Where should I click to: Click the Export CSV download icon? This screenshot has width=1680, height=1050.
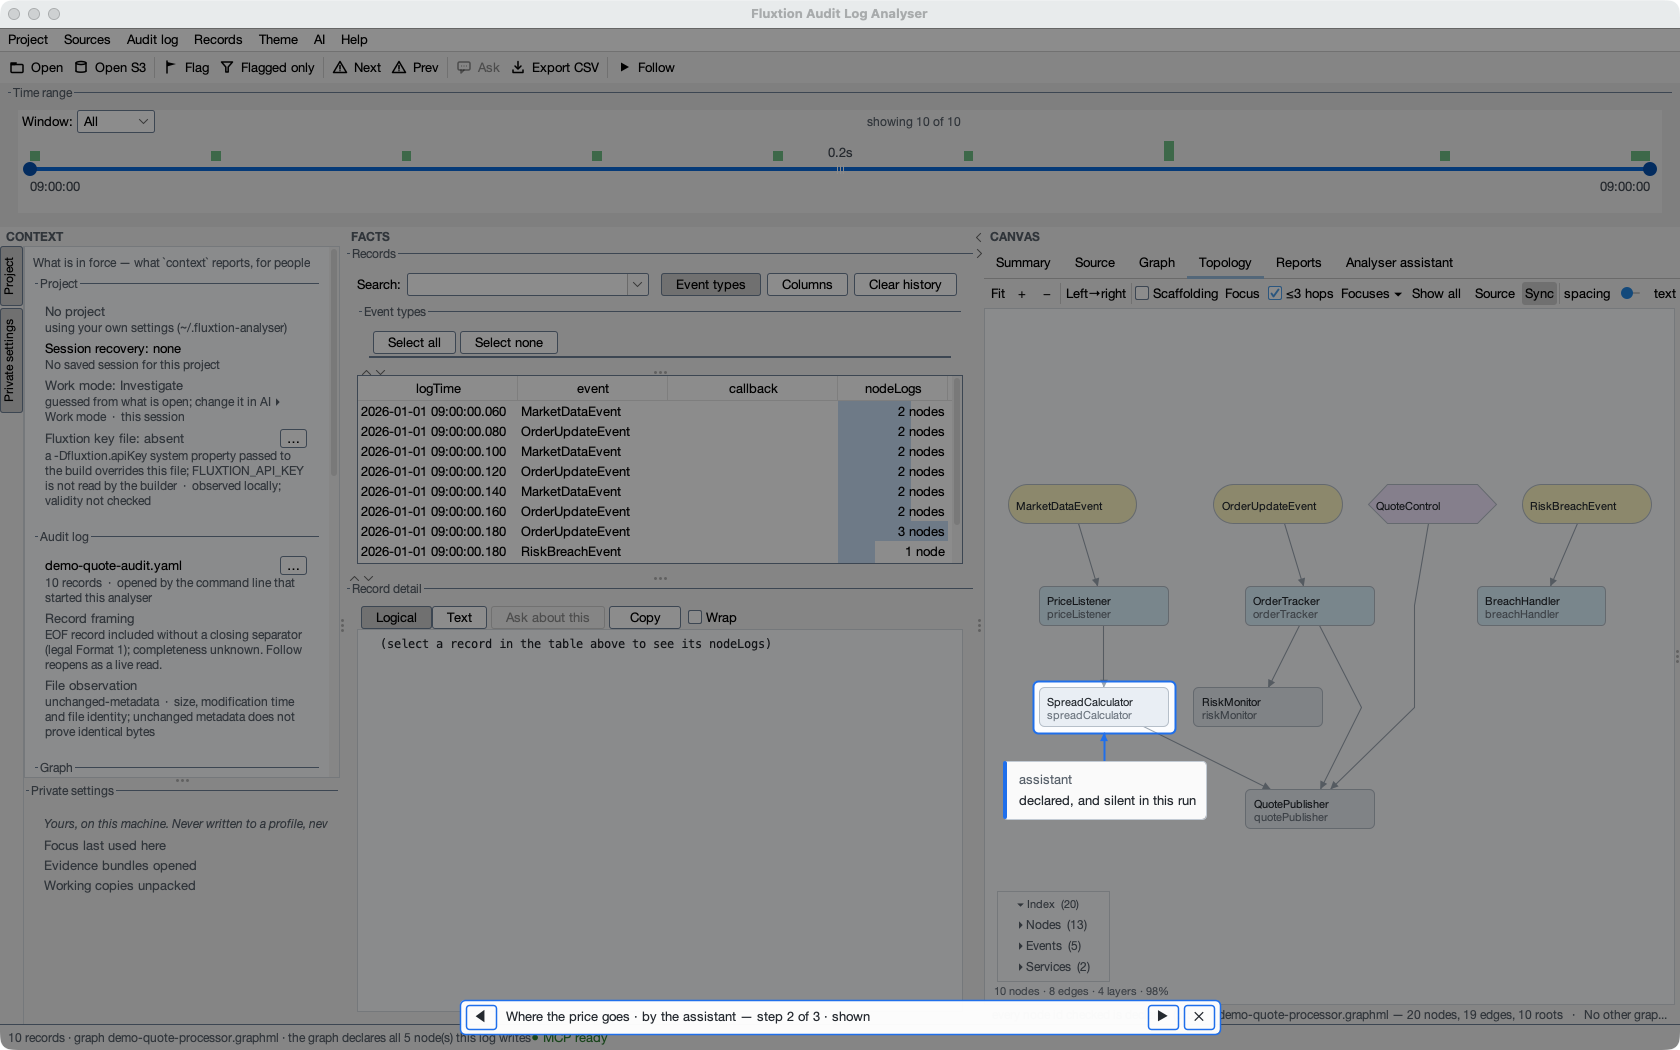click(518, 67)
